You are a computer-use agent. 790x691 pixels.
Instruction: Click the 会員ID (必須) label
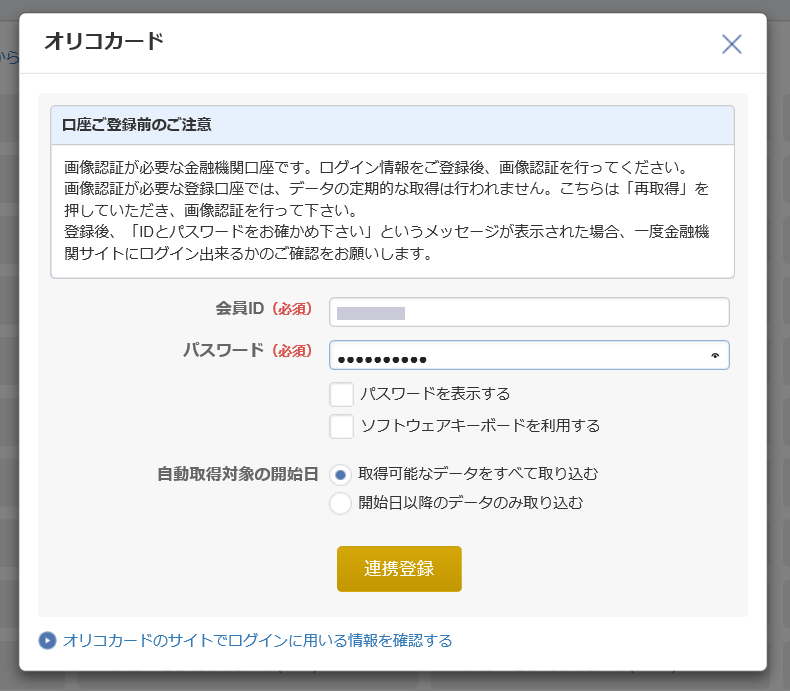264,308
